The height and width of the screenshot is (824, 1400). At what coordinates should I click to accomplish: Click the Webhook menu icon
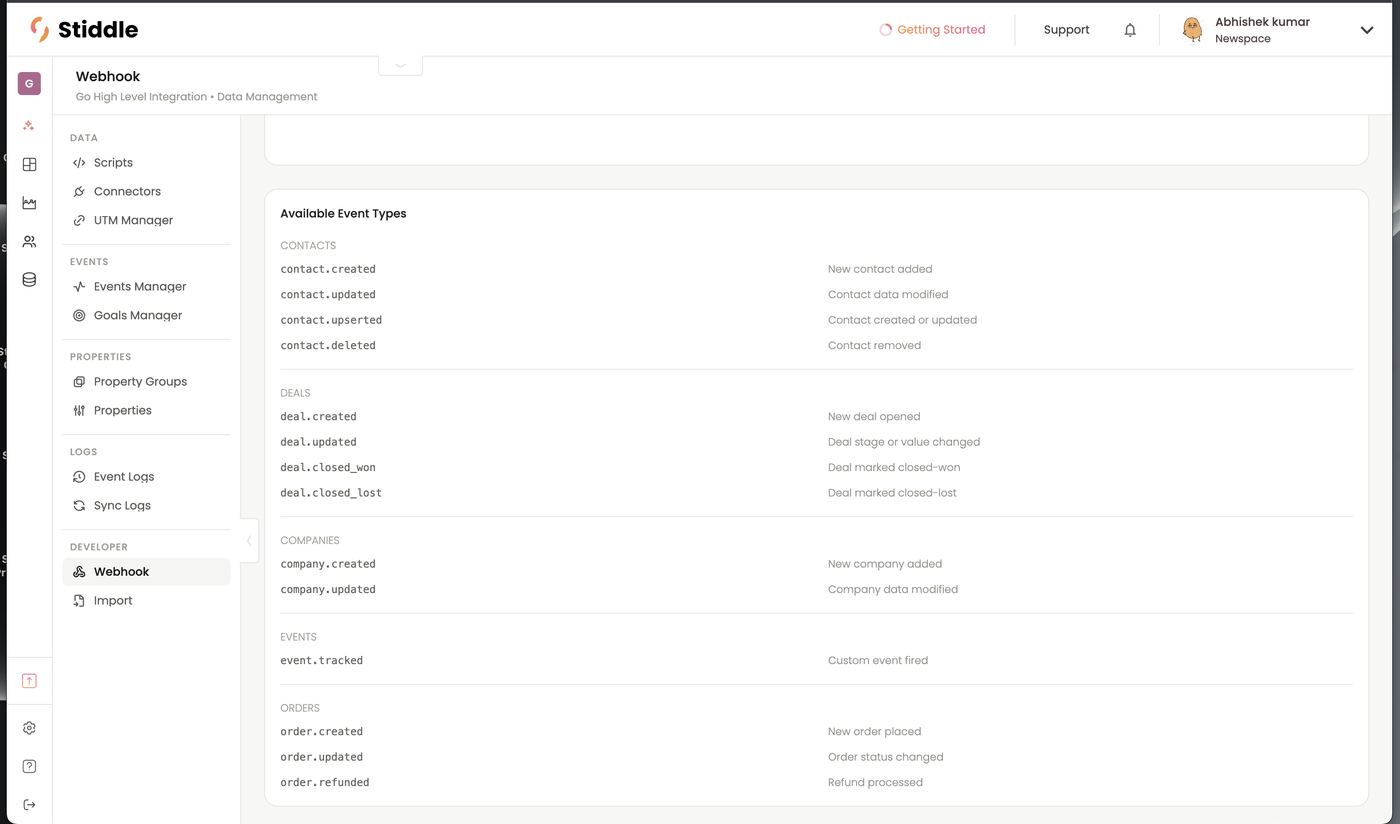pos(79,572)
